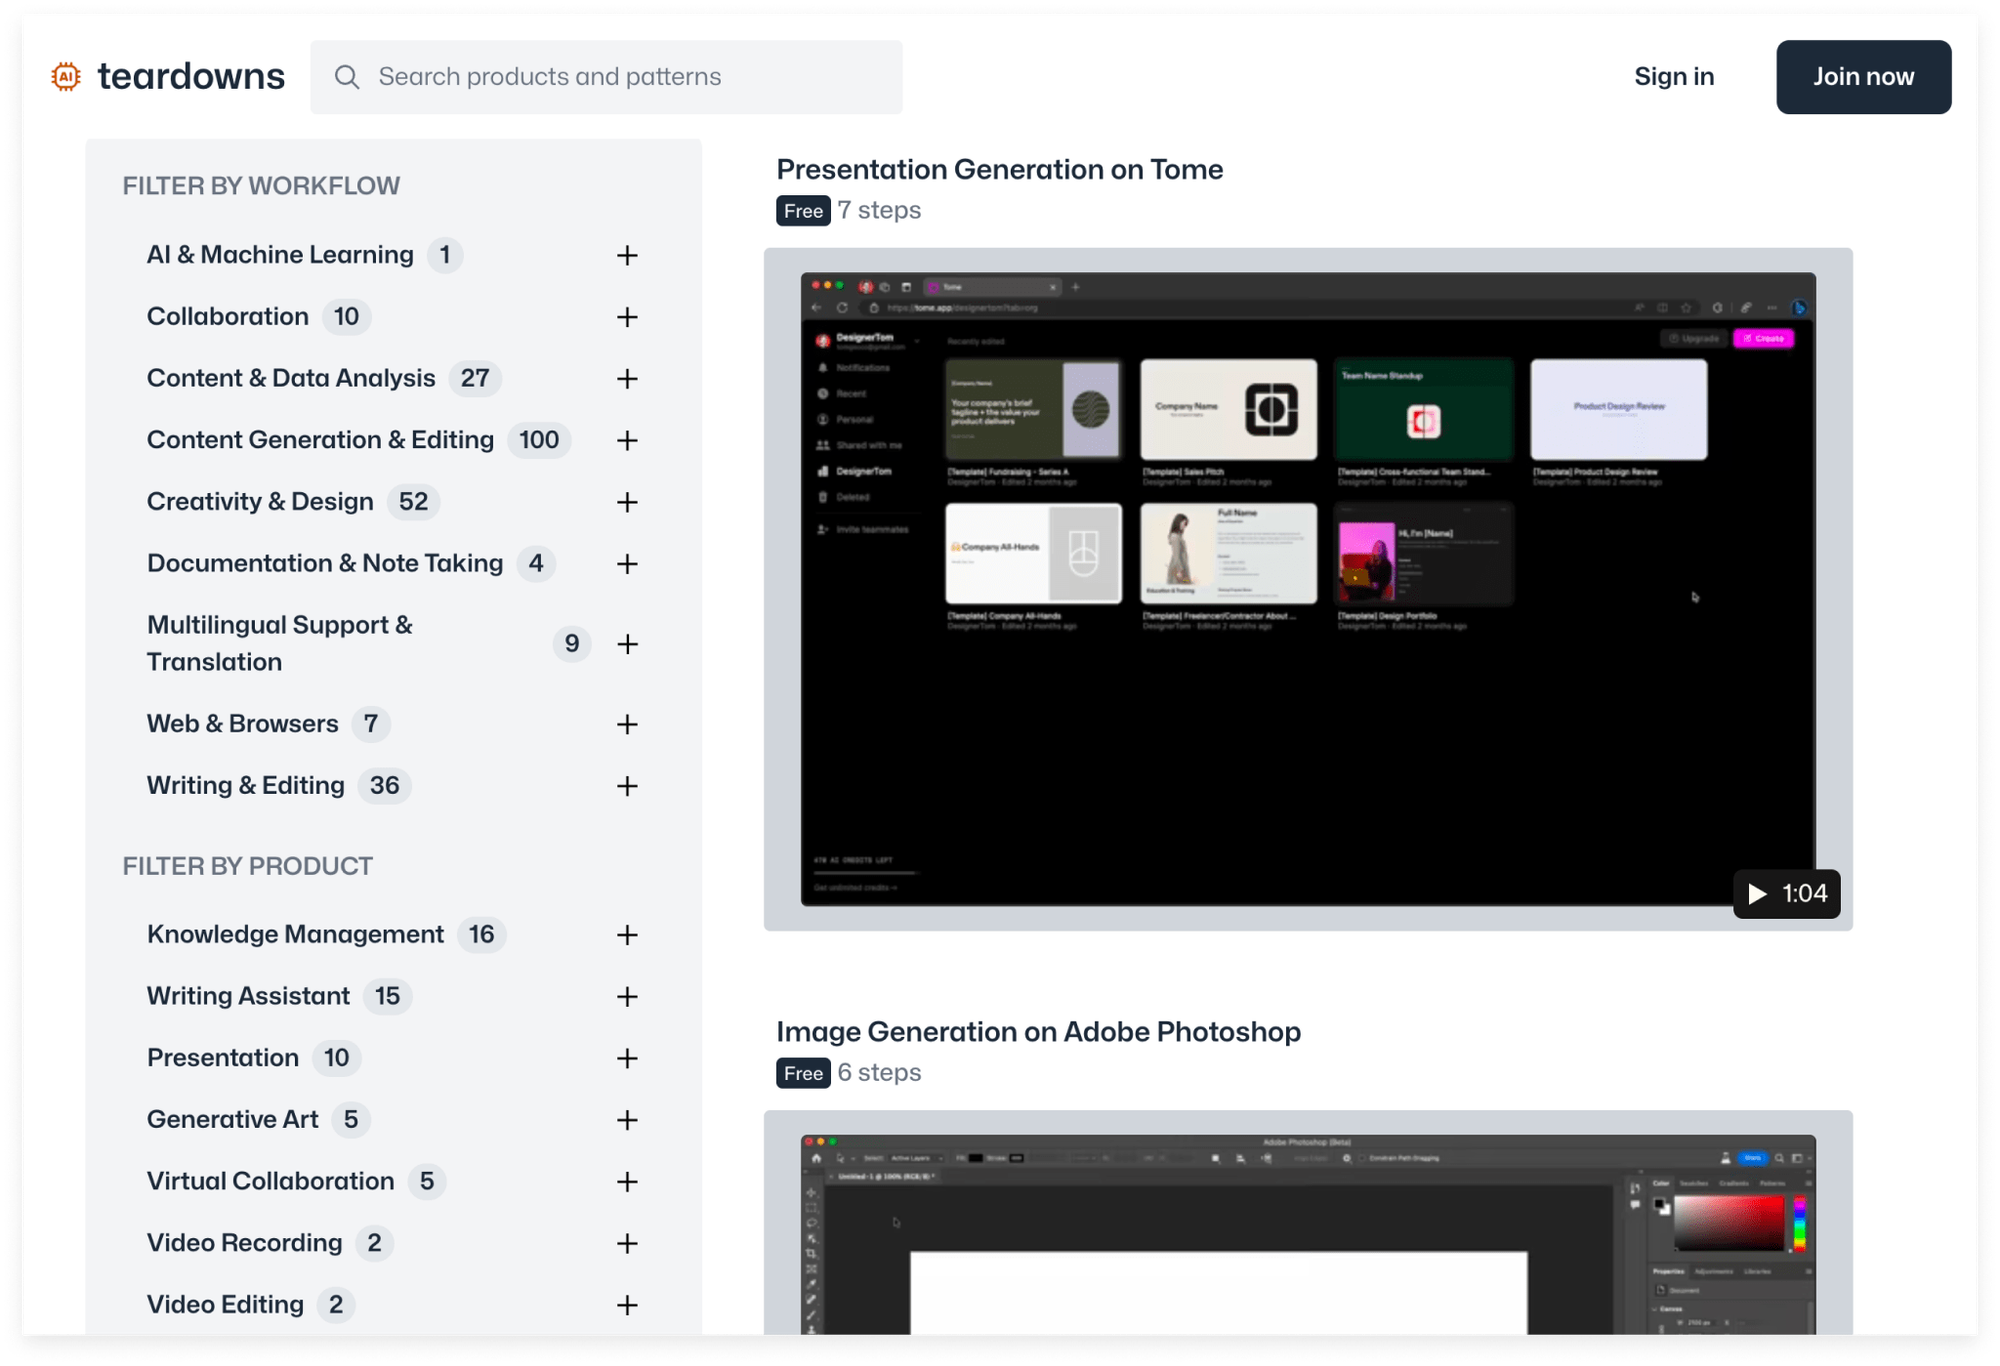Expand the Collaboration workflow filter
This screenshot has width=2000, height=1366.
pos(627,317)
